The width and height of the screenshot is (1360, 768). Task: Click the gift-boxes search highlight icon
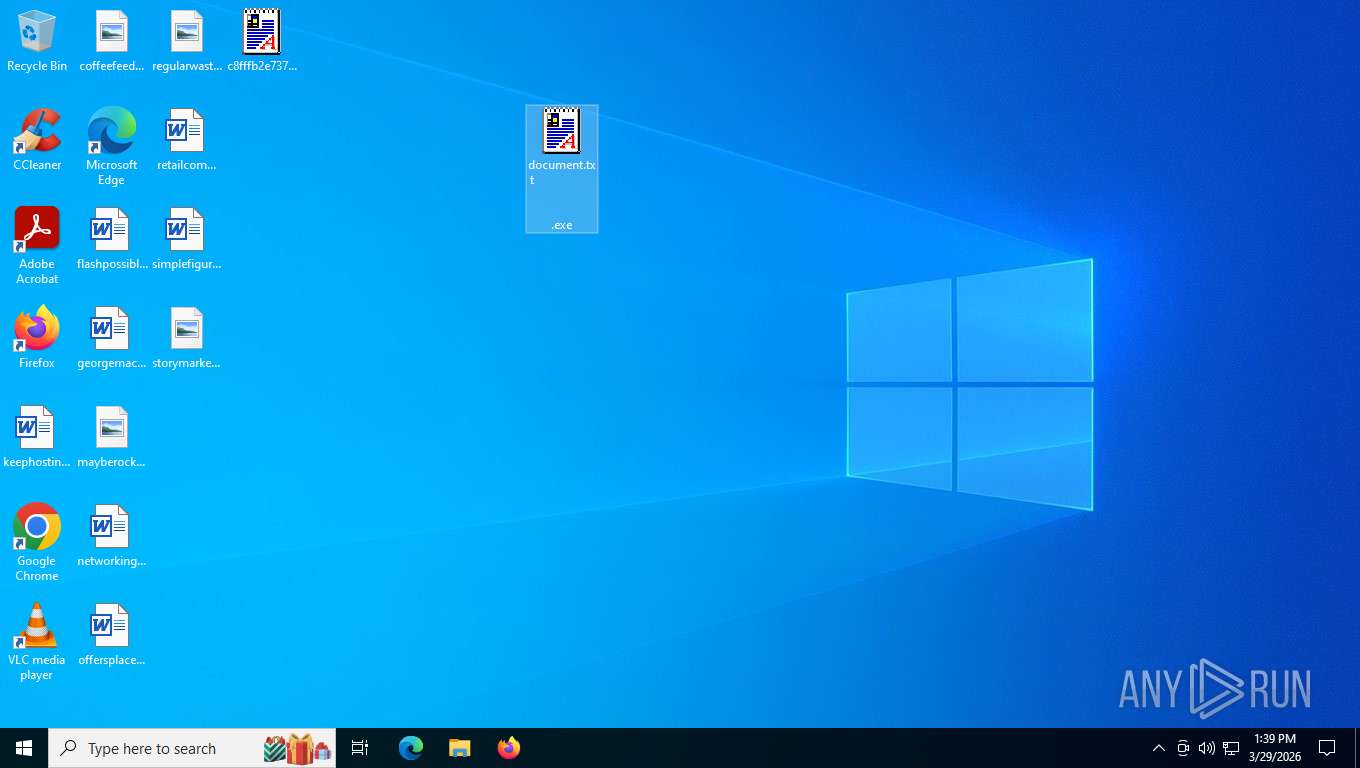tap(298, 748)
